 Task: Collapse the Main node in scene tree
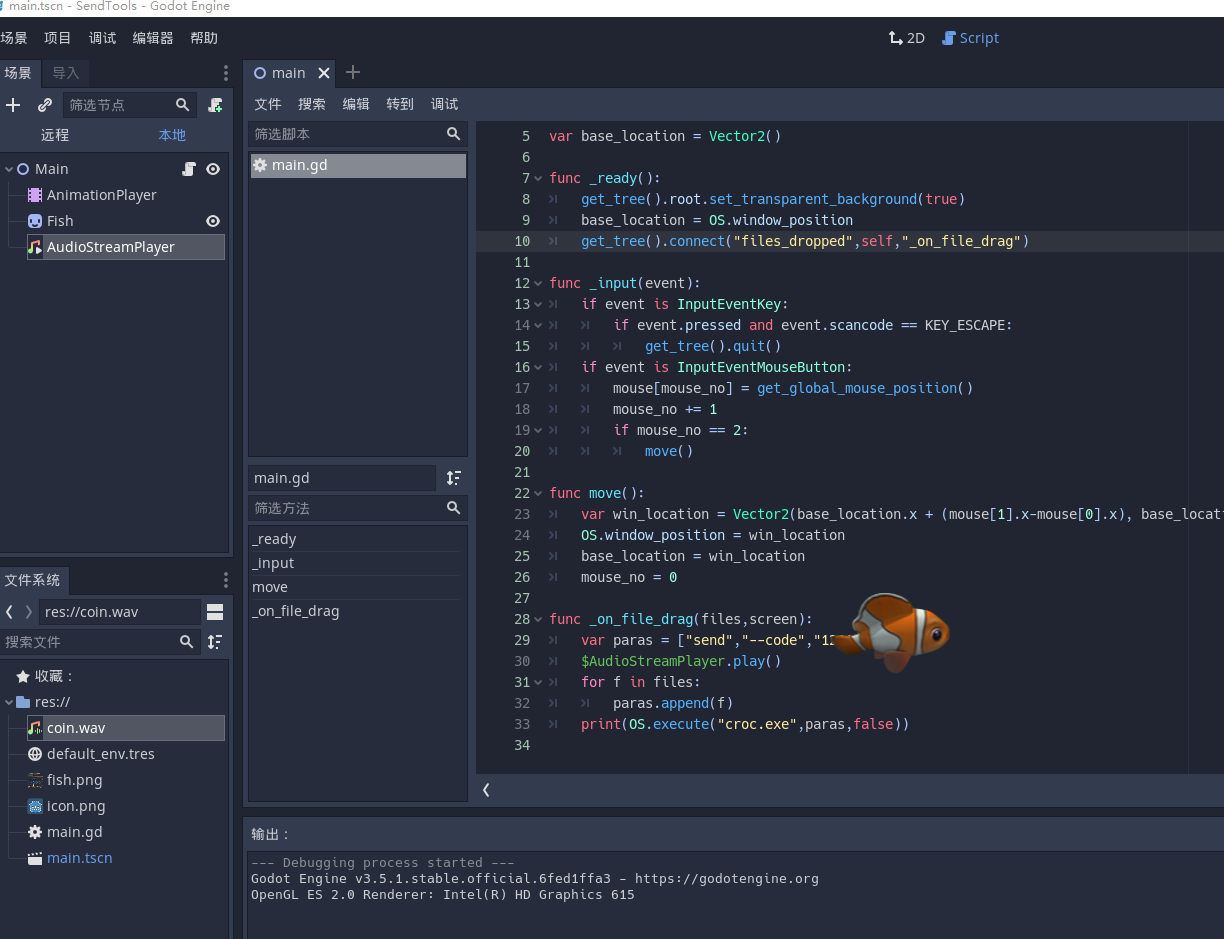tap(9, 169)
